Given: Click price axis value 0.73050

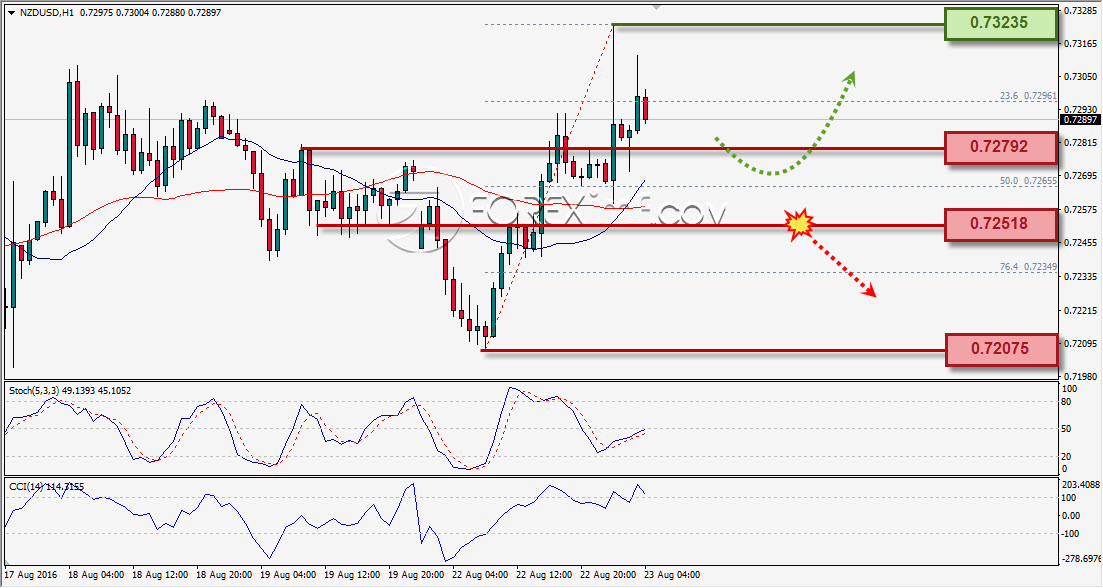Looking at the screenshot, I should tap(1082, 77).
